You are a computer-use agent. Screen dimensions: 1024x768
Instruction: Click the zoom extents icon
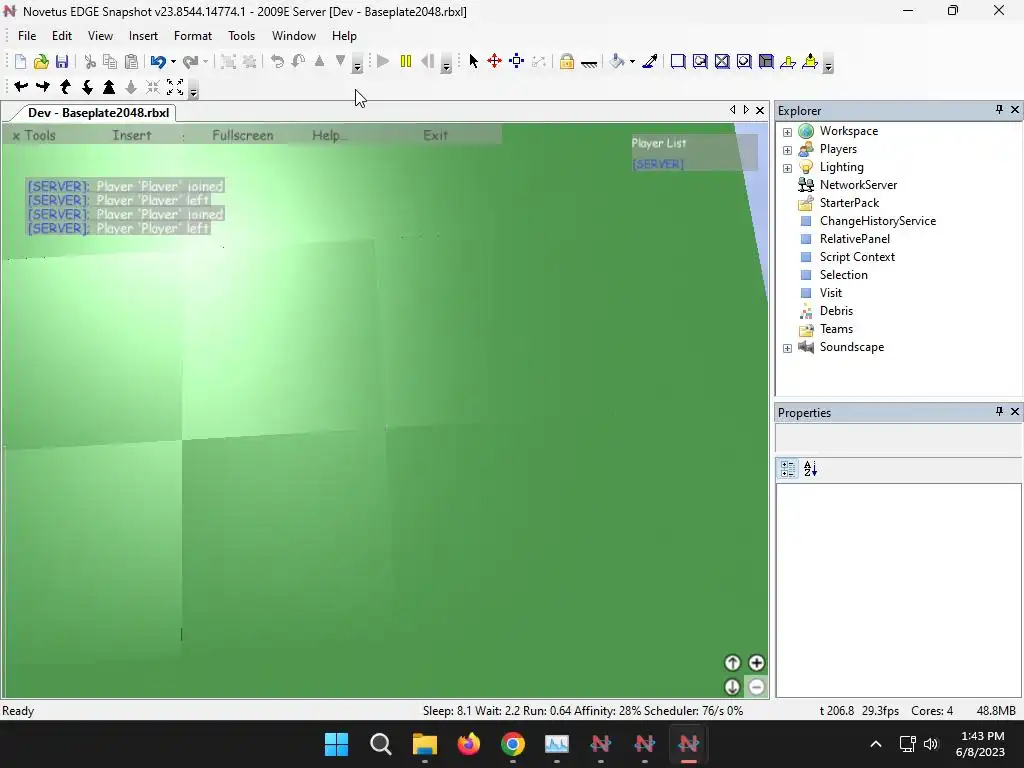coord(175,86)
